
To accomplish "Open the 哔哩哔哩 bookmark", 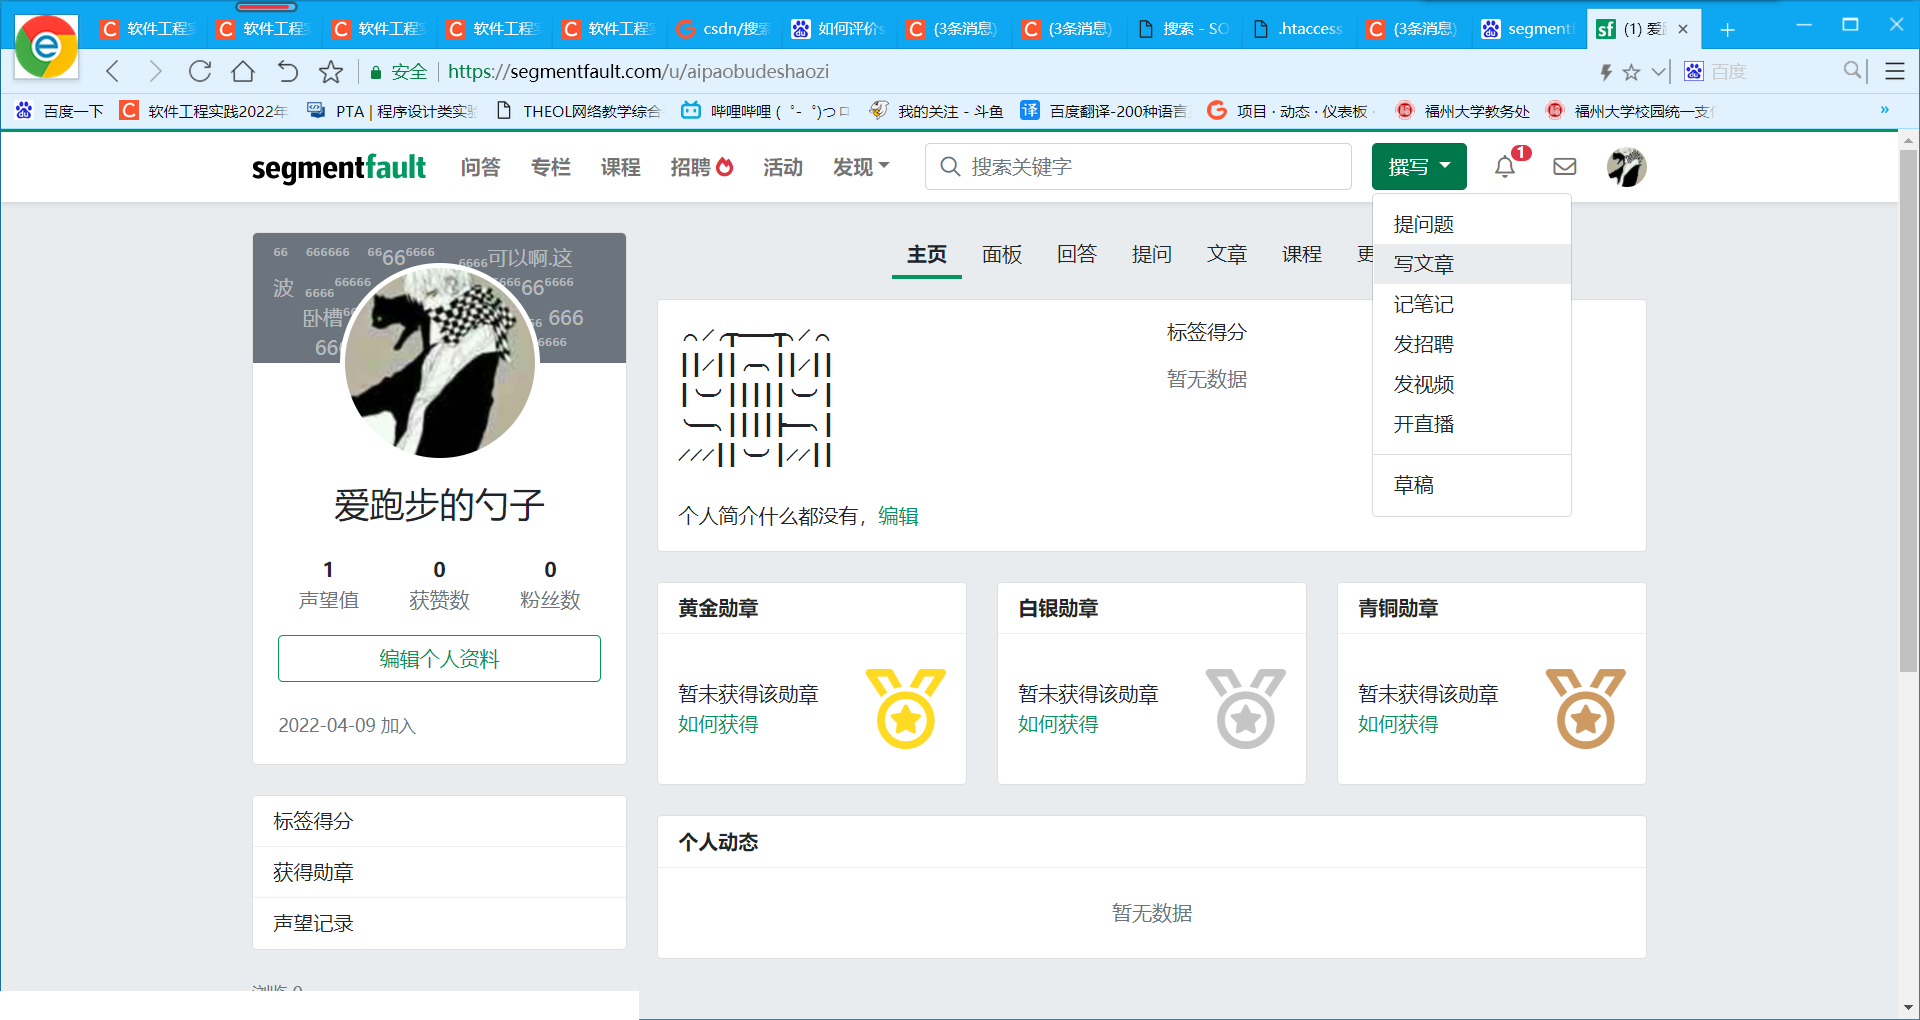I will pyautogui.click(x=765, y=111).
